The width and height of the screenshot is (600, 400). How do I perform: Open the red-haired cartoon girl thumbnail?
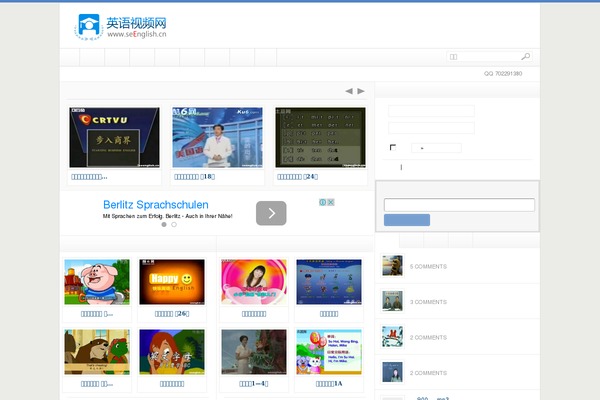(x=172, y=352)
